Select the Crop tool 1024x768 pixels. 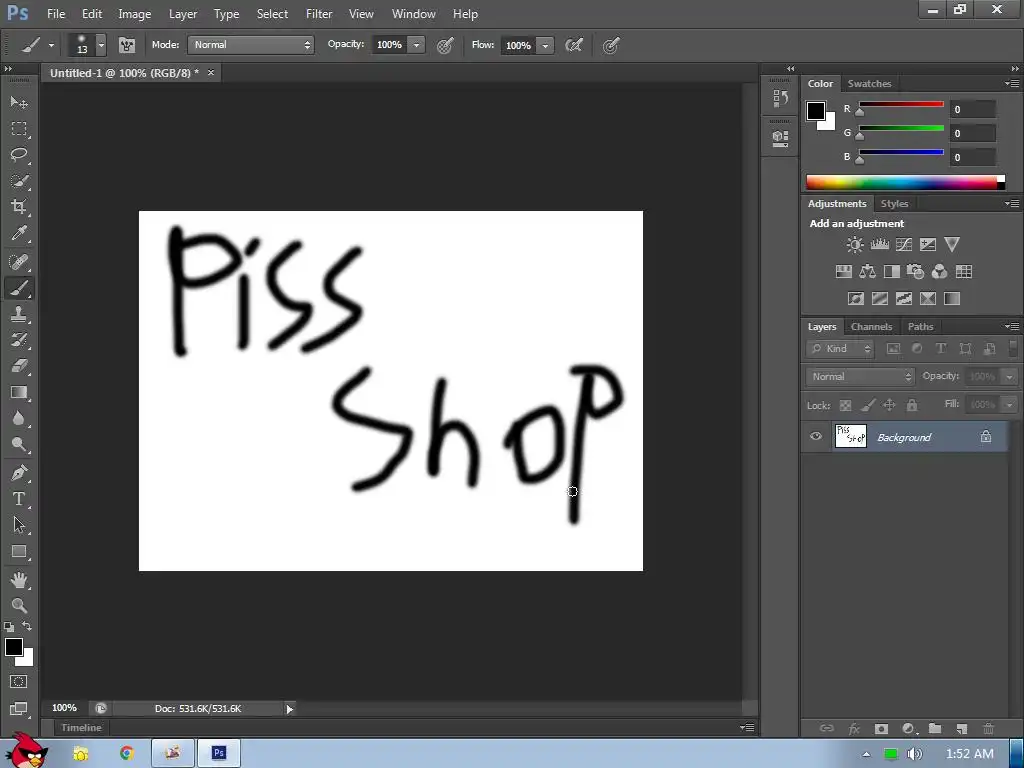pyautogui.click(x=19, y=207)
